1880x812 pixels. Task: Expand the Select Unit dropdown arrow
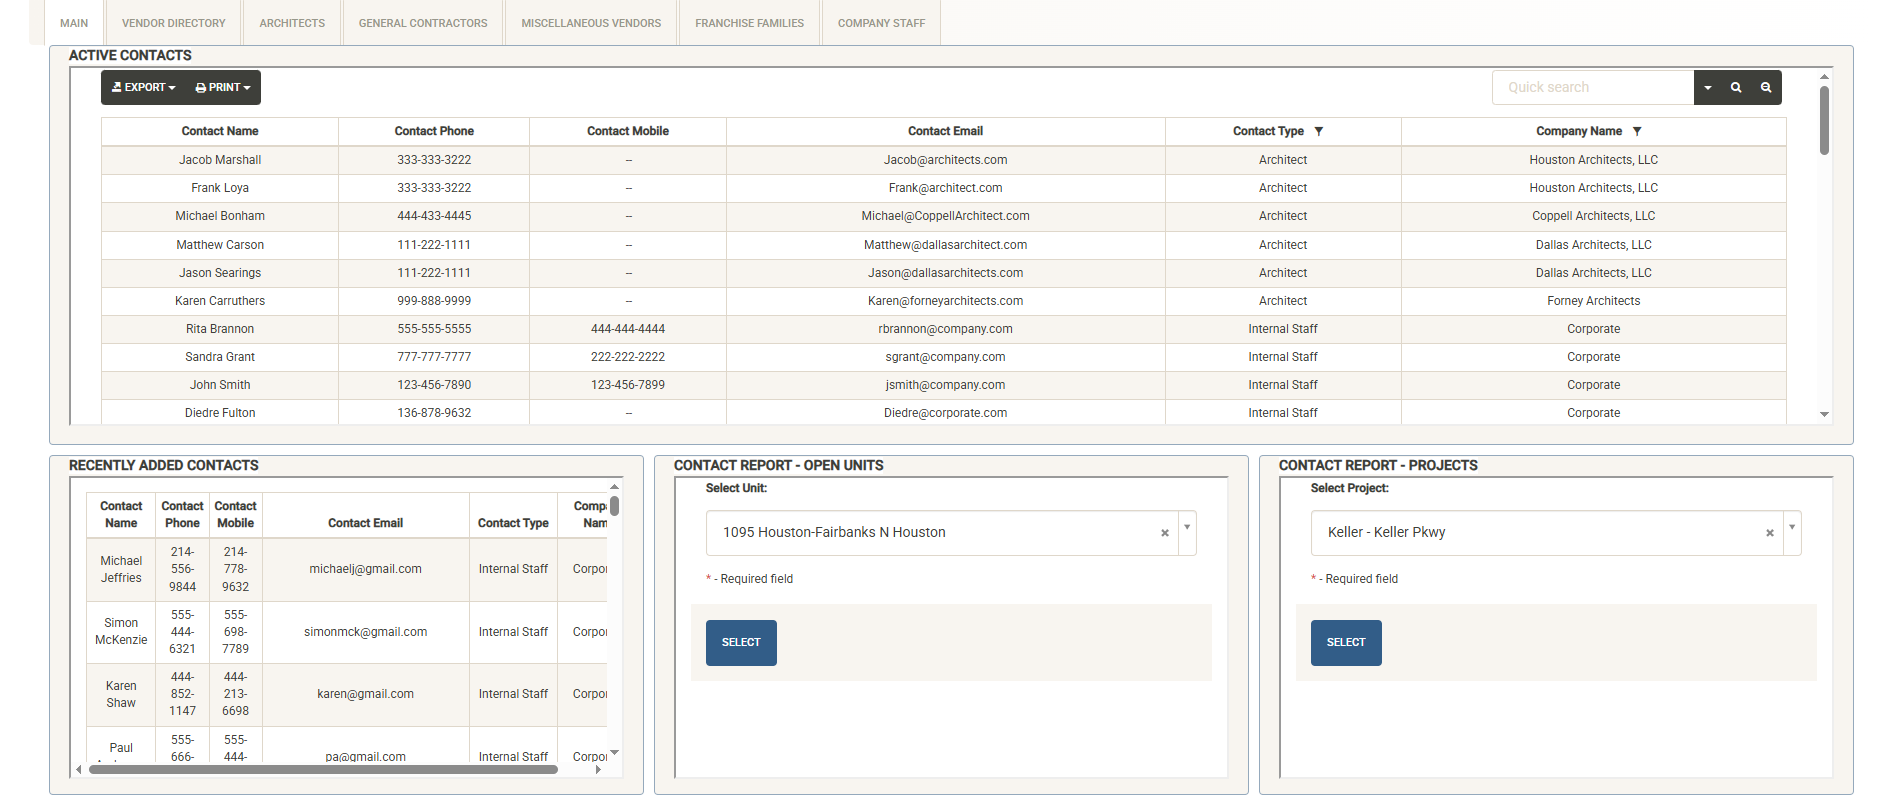pos(1187,528)
